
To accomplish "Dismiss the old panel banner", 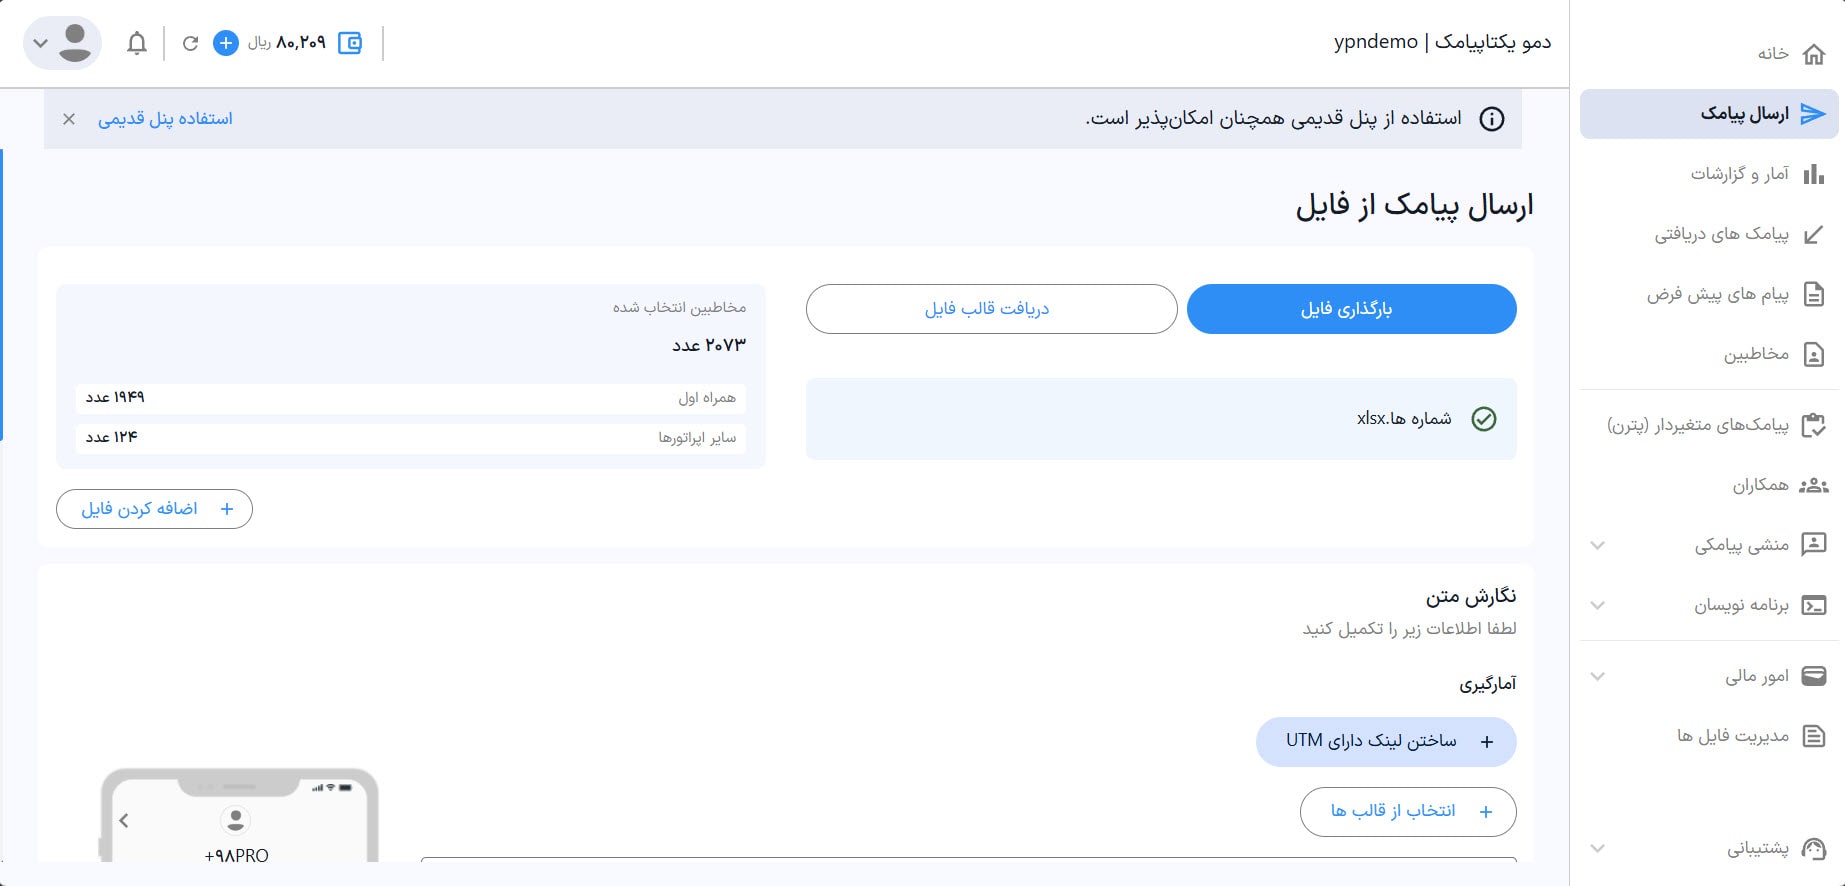I will 69,119.
